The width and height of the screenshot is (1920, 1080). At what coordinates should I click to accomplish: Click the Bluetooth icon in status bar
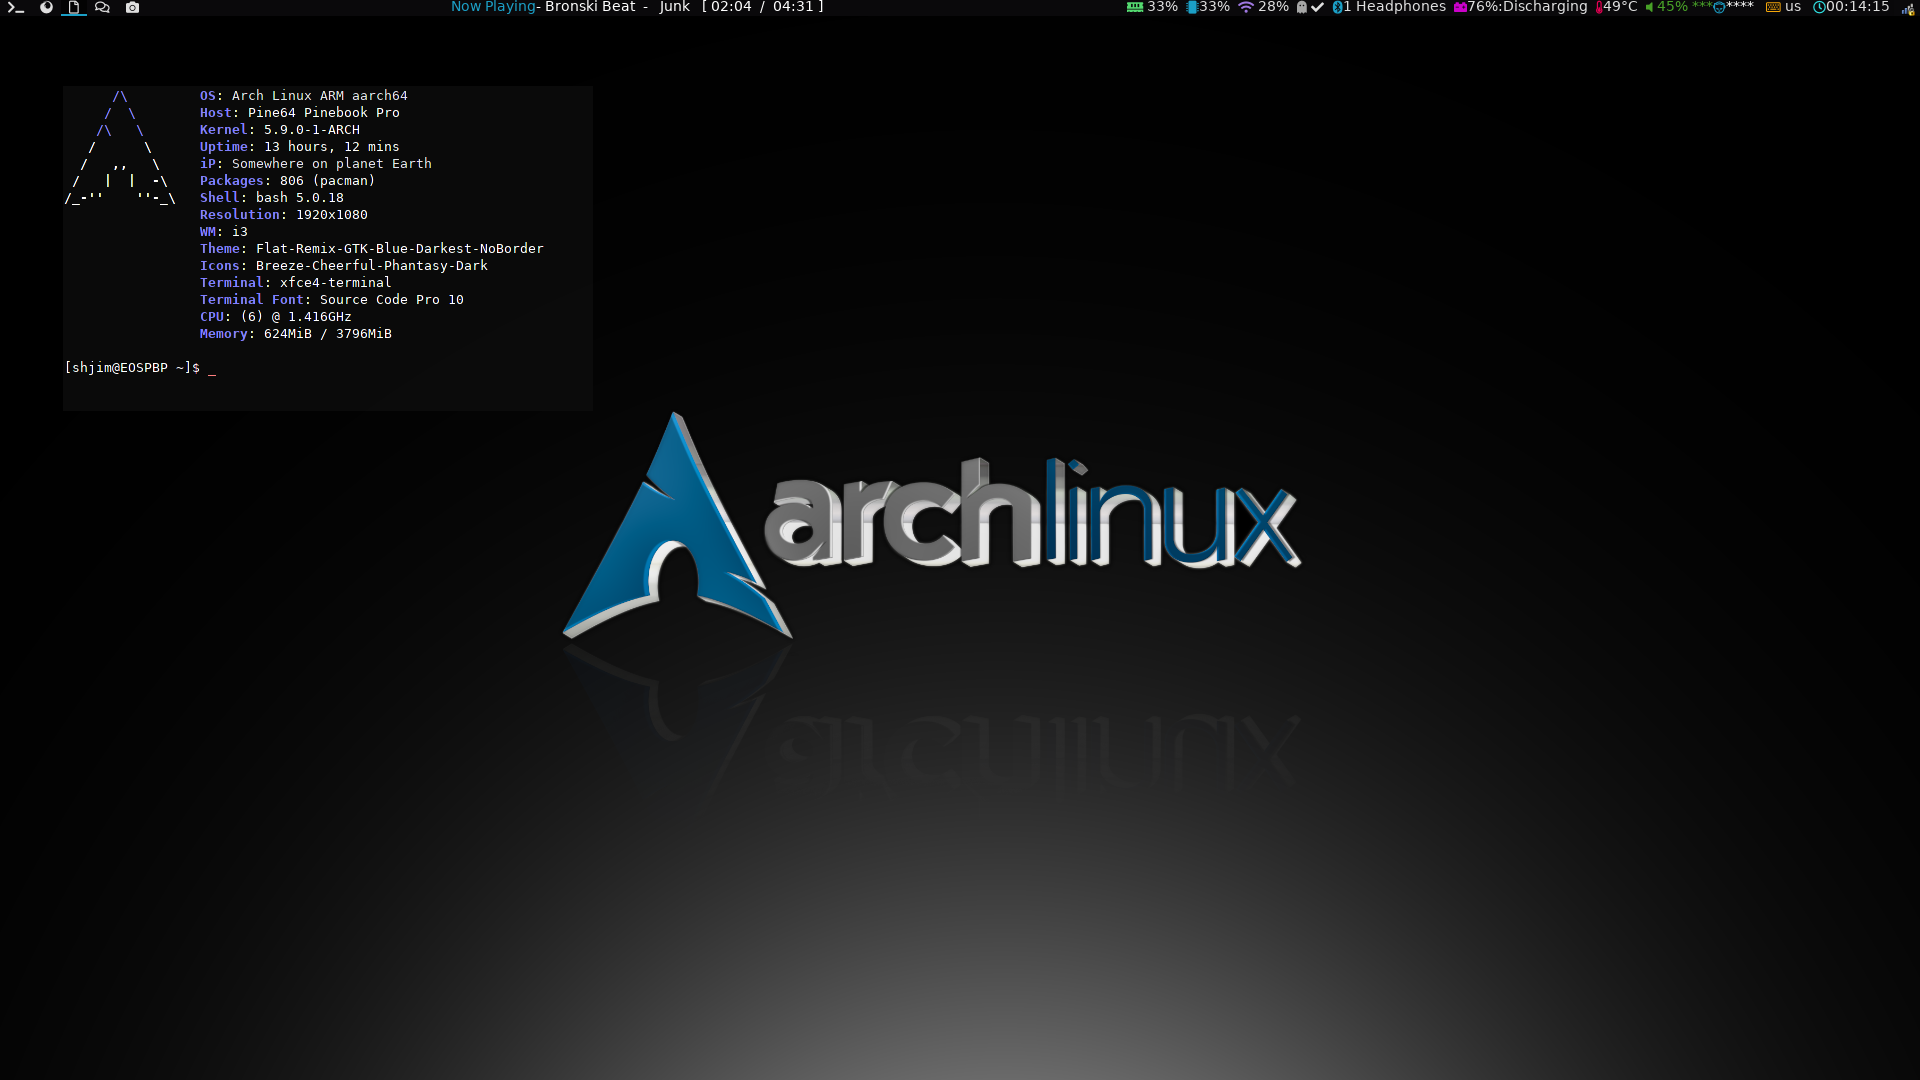pyautogui.click(x=1337, y=7)
